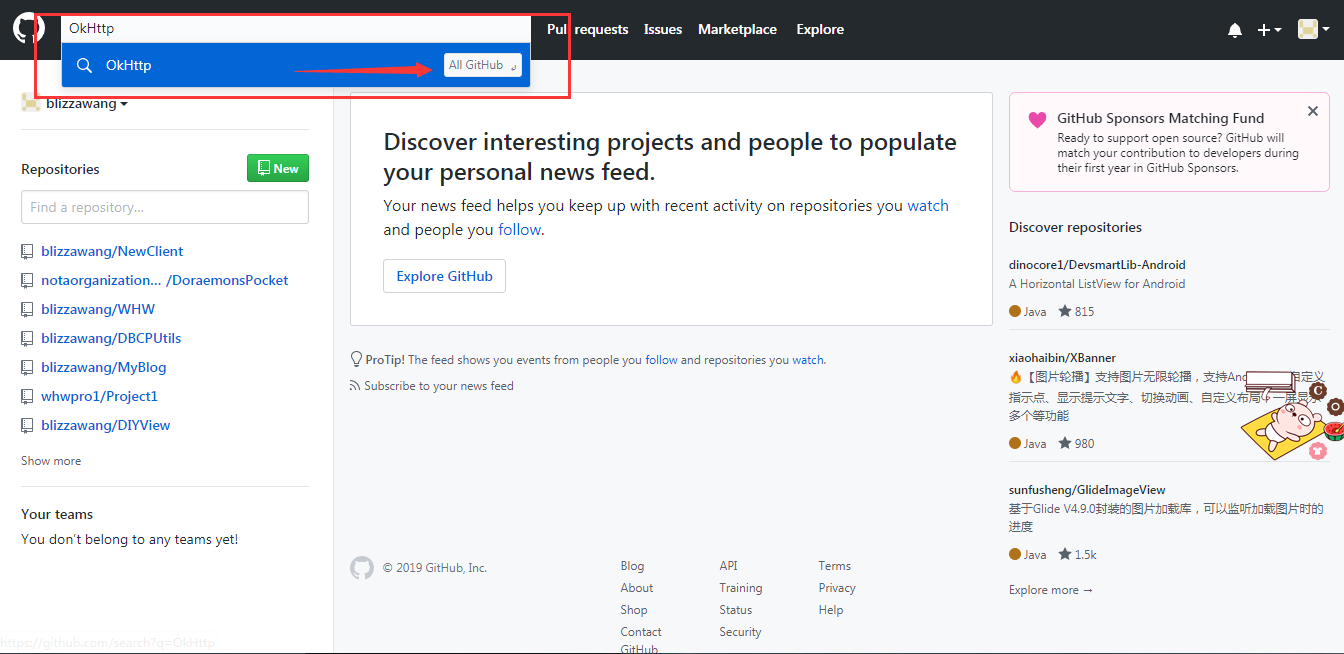1344x654 pixels.
Task: Open Issues in the header
Action: click(663, 29)
